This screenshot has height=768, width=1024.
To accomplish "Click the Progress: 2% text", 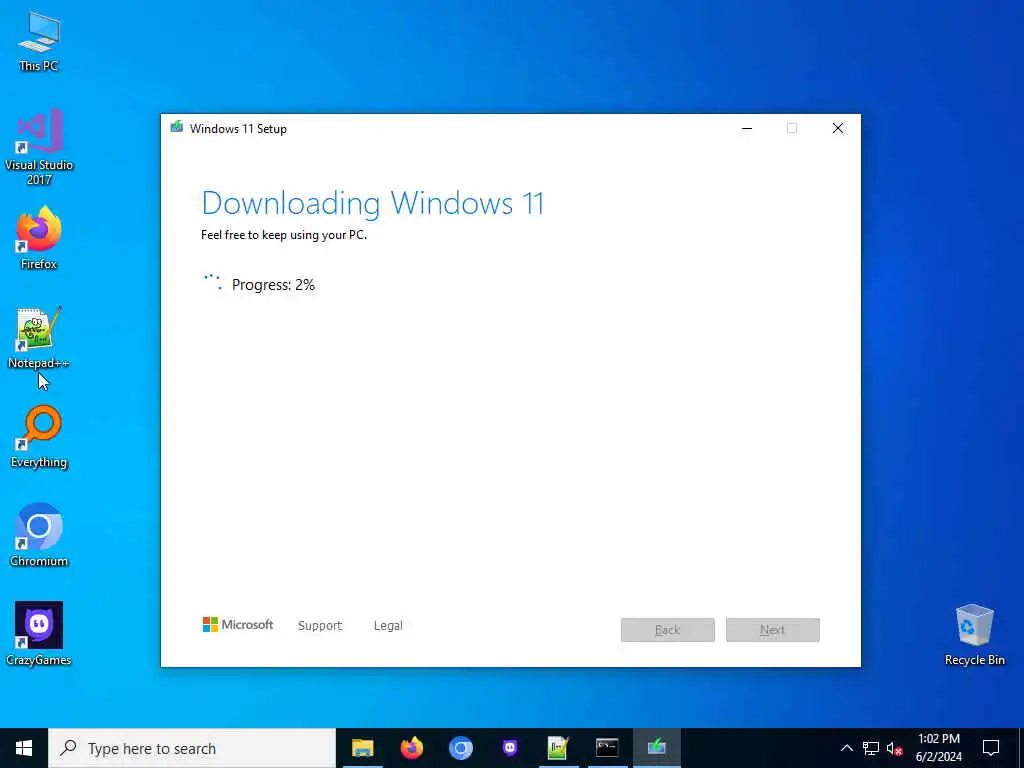I will 273,285.
